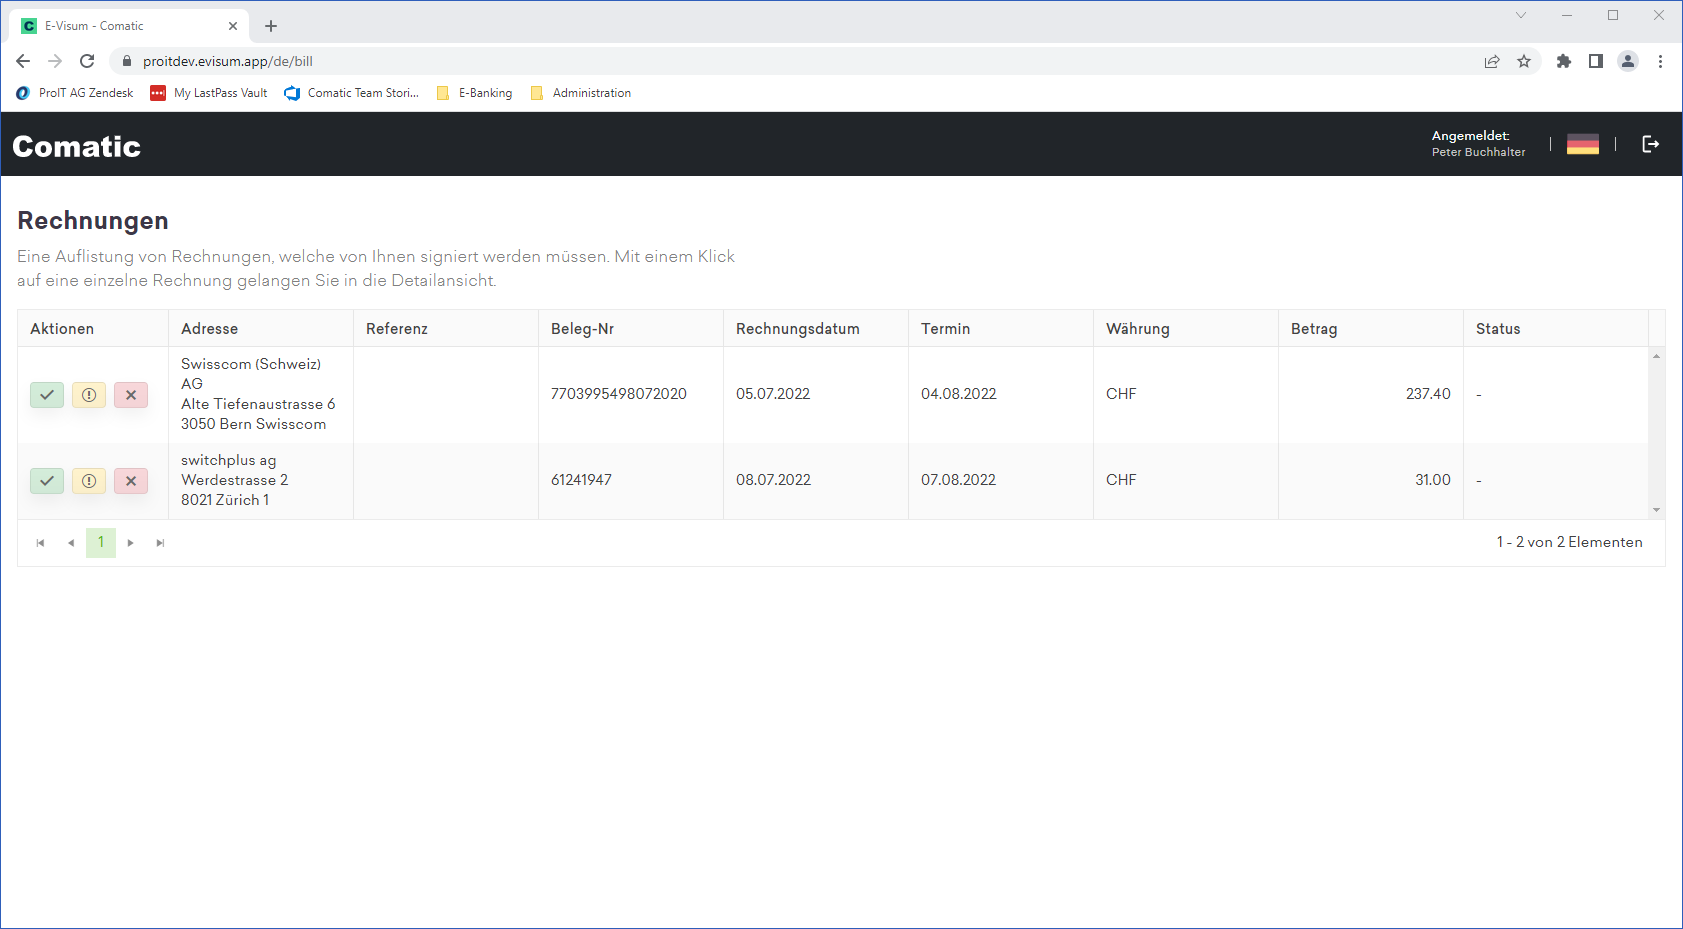Change language via German flag icon
The image size is (1683, 929).
click(1583, 144)
